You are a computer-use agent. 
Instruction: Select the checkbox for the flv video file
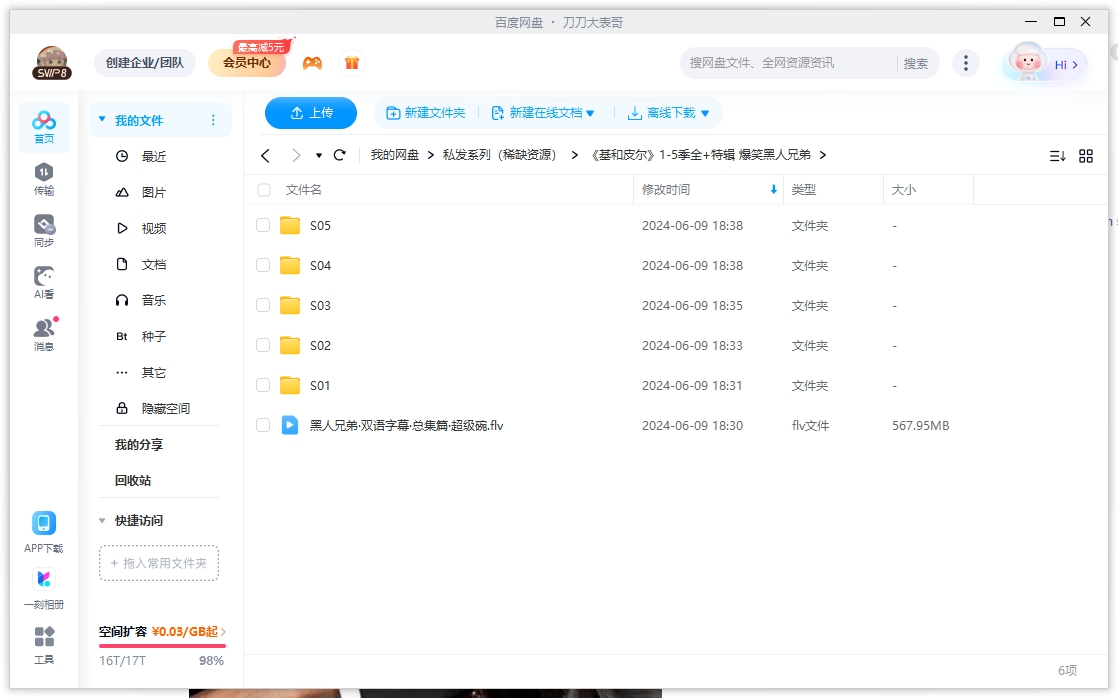coord(262,425)
